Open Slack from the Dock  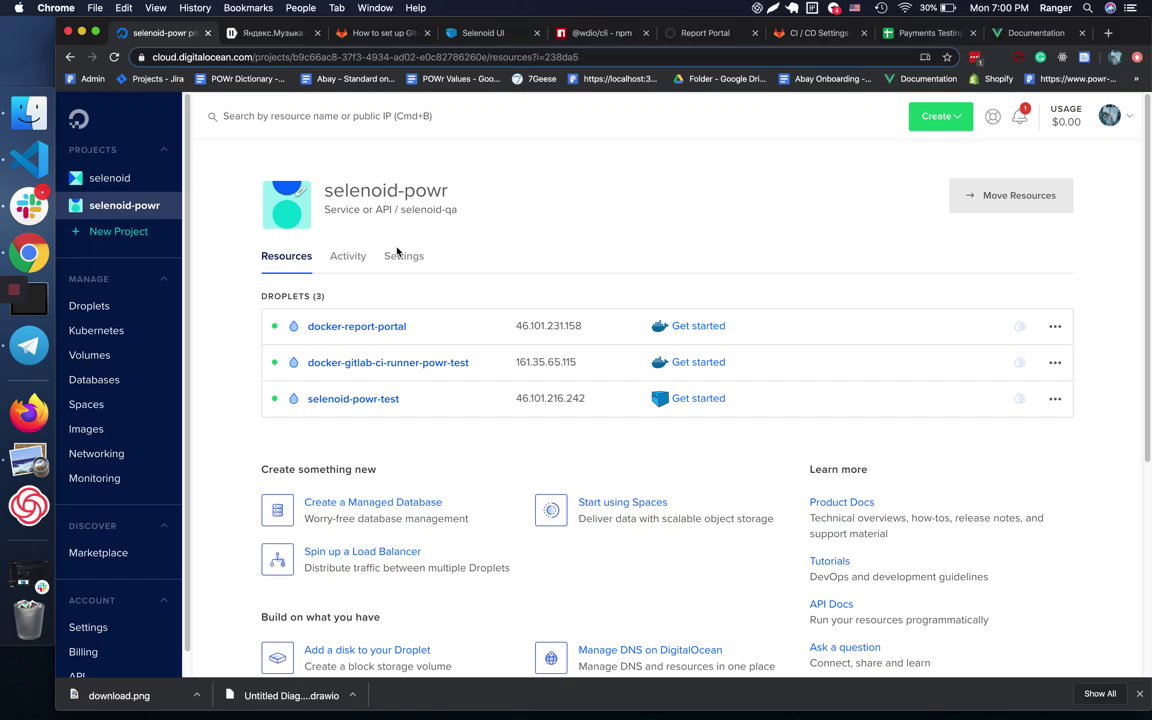click(29, 206)
